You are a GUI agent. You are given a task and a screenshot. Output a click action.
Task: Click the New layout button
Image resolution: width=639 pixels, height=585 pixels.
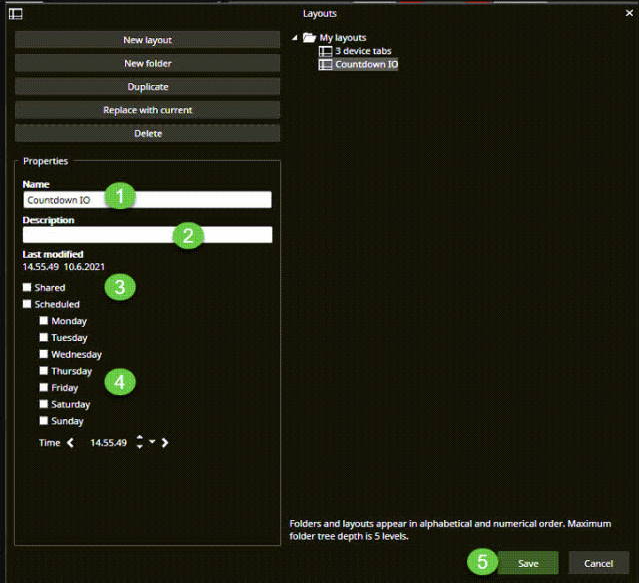(x=147, y=40)
